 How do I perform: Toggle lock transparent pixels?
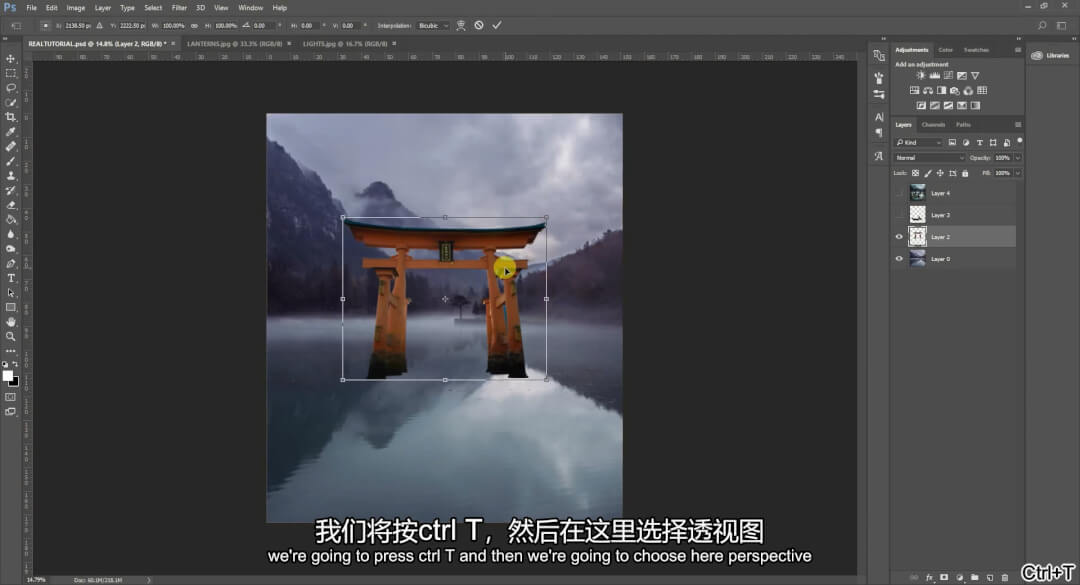coord(915,174)
